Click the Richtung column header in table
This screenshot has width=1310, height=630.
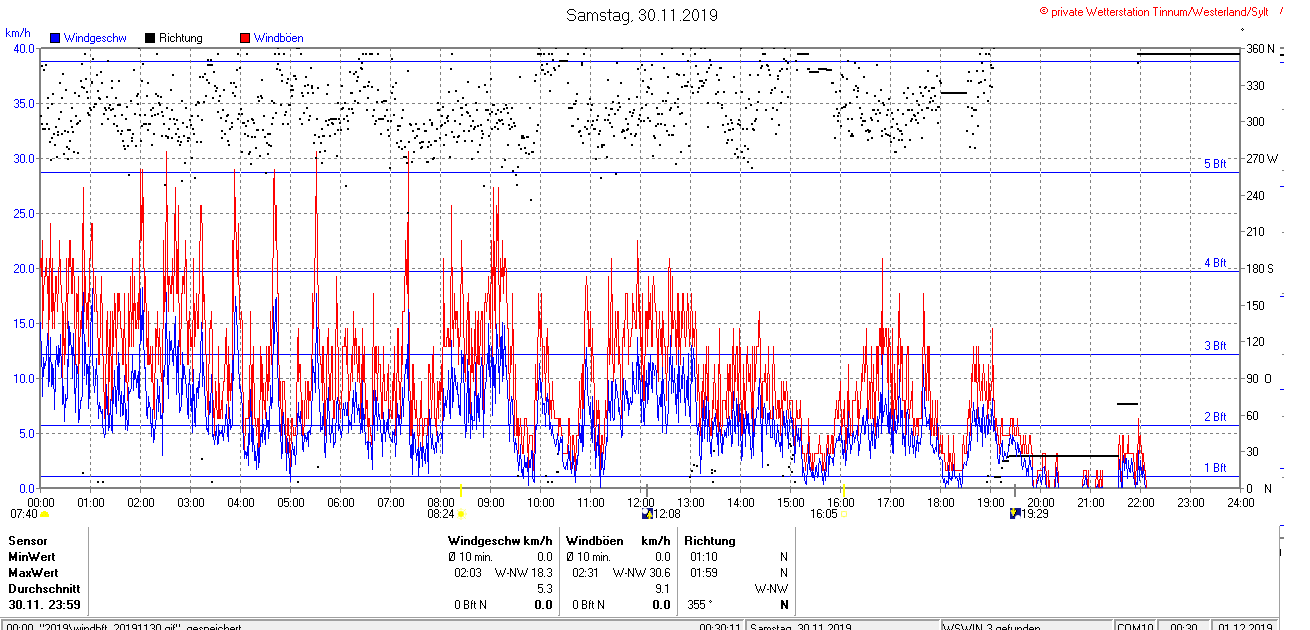(x=710, y=541)
